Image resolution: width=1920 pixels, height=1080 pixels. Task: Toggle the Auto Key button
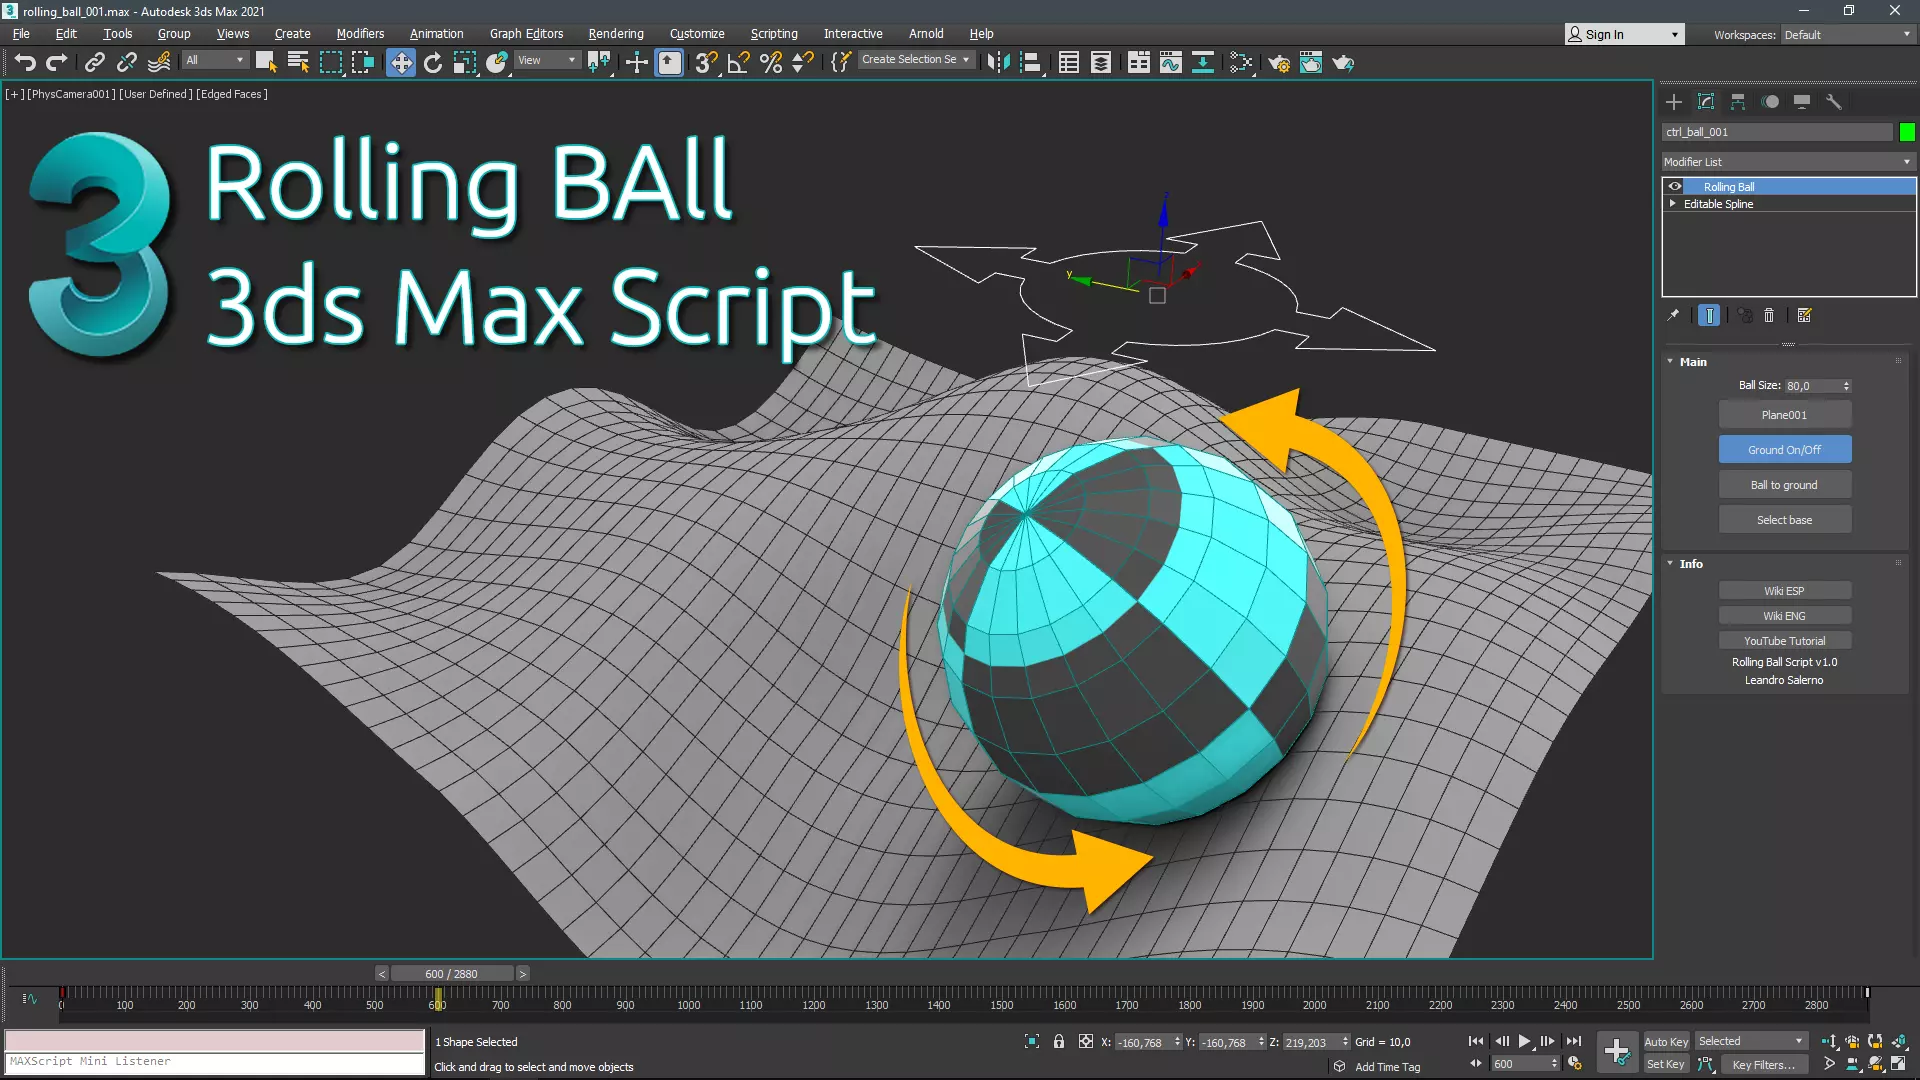[1666, 1041]
